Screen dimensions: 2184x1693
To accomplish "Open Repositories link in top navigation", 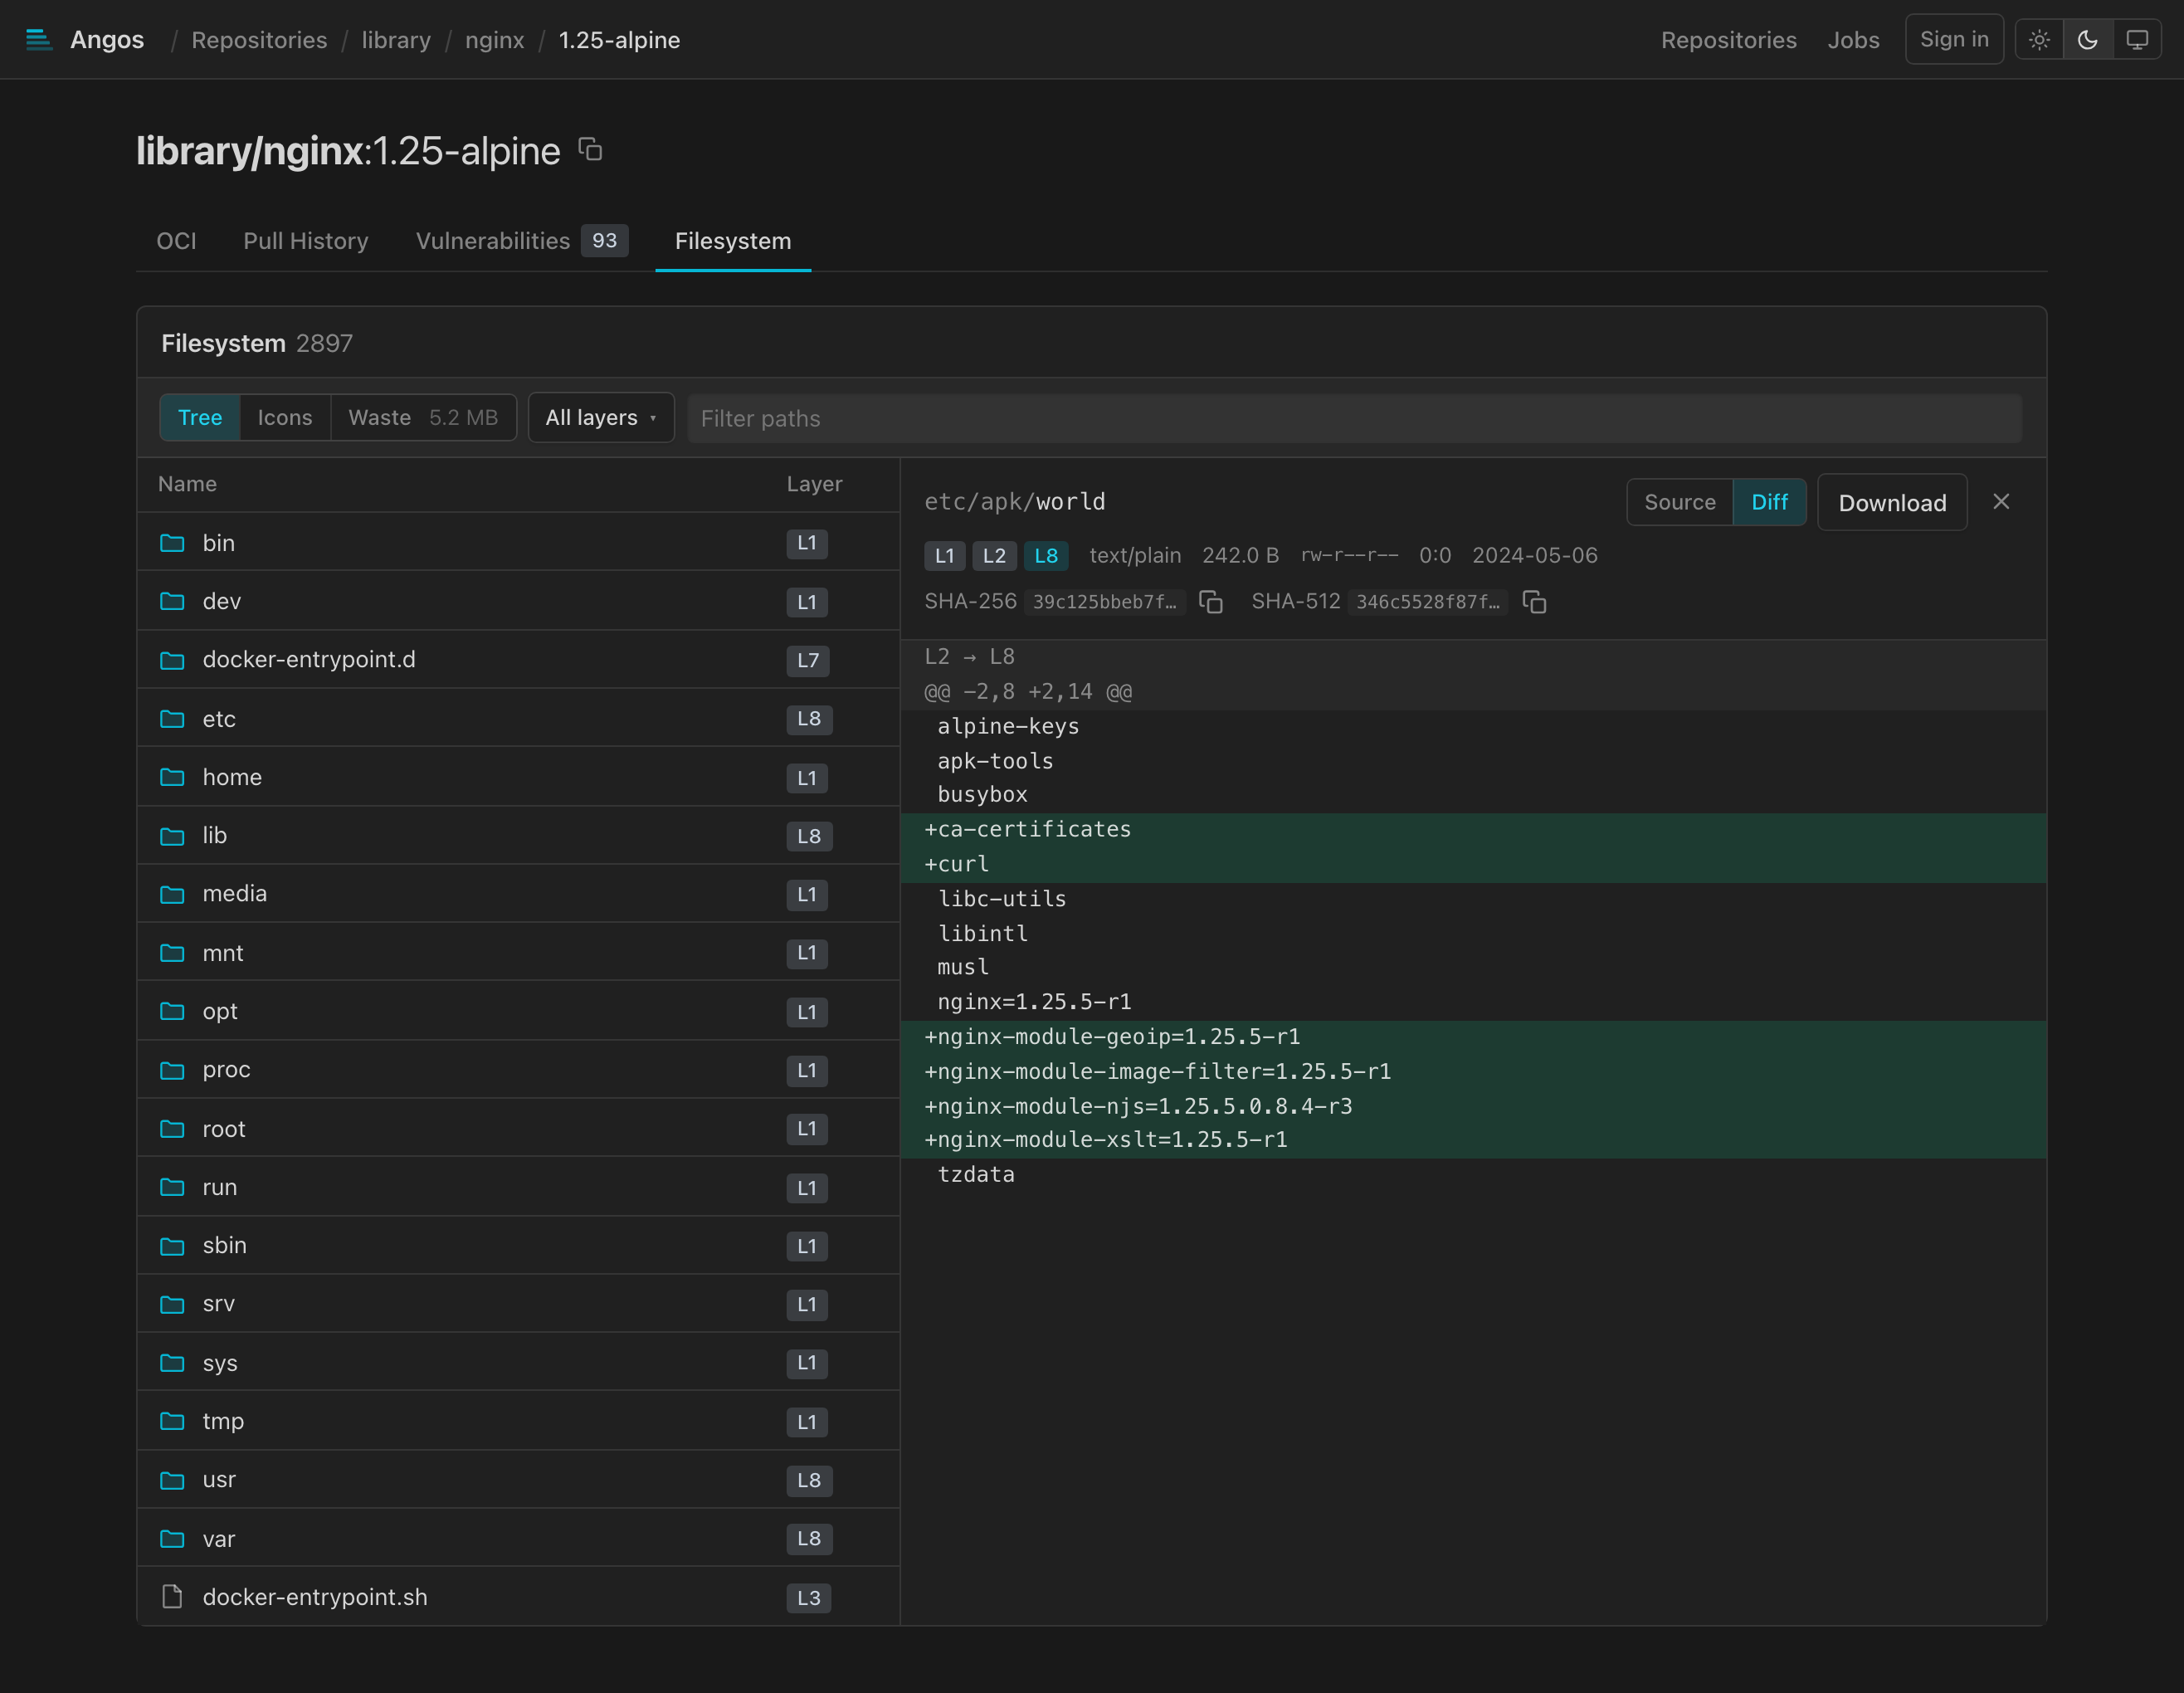I will click(x=1728, y=40).
